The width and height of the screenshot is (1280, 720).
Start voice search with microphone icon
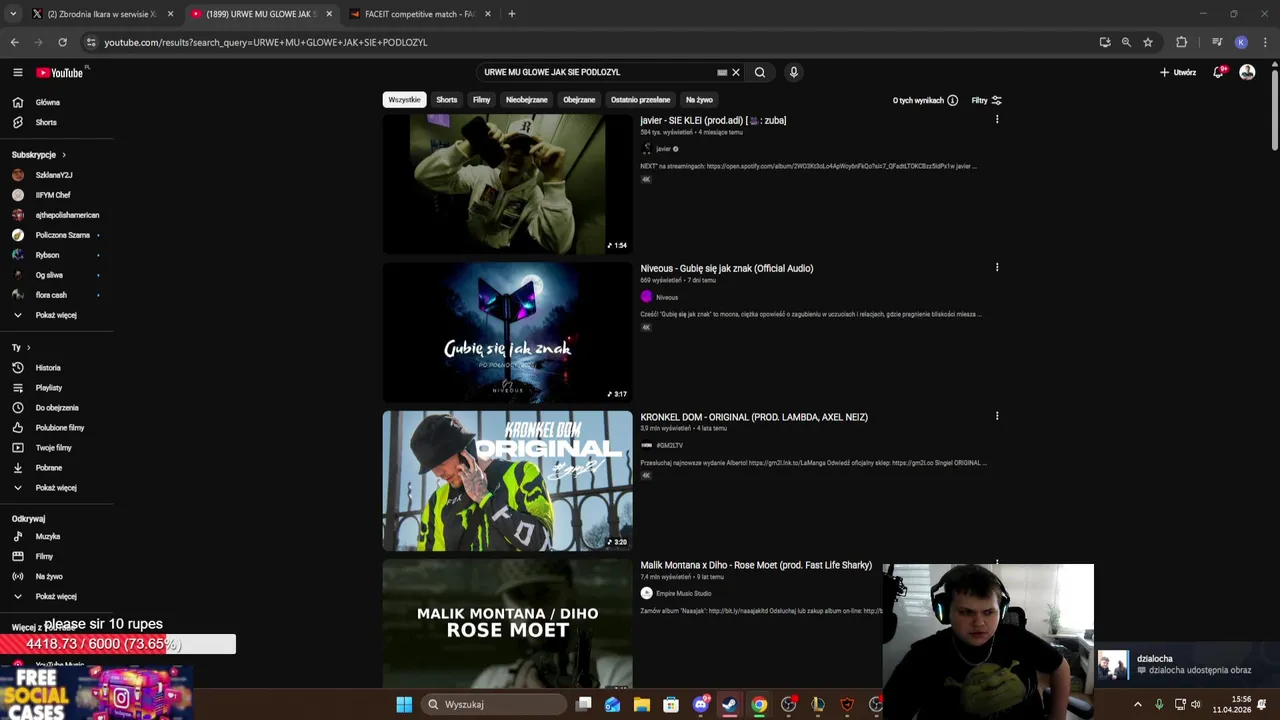794,72
